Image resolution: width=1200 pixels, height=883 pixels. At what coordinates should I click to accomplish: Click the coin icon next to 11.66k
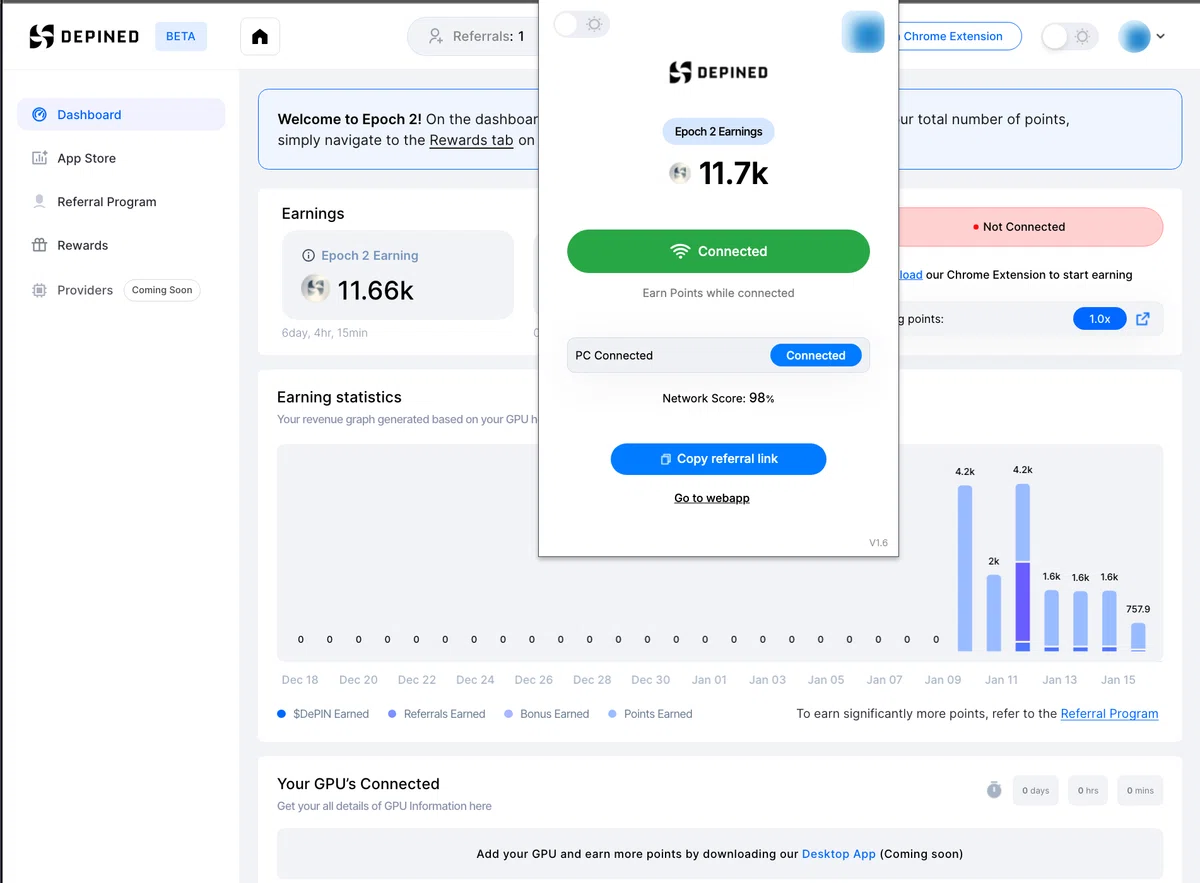(315, 289)
